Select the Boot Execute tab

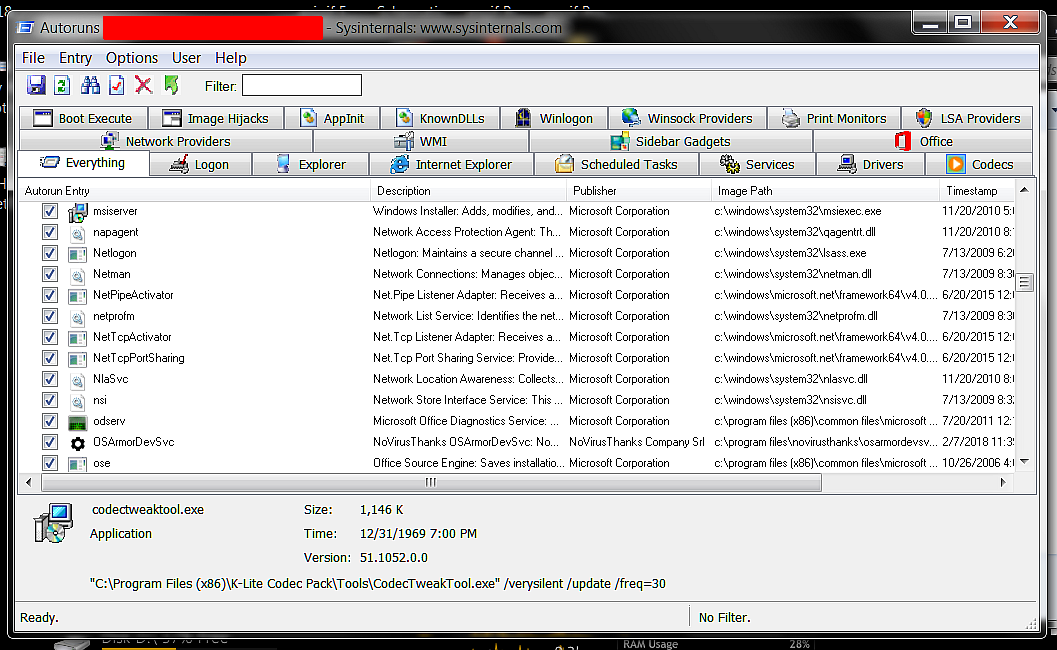[84, 119]
